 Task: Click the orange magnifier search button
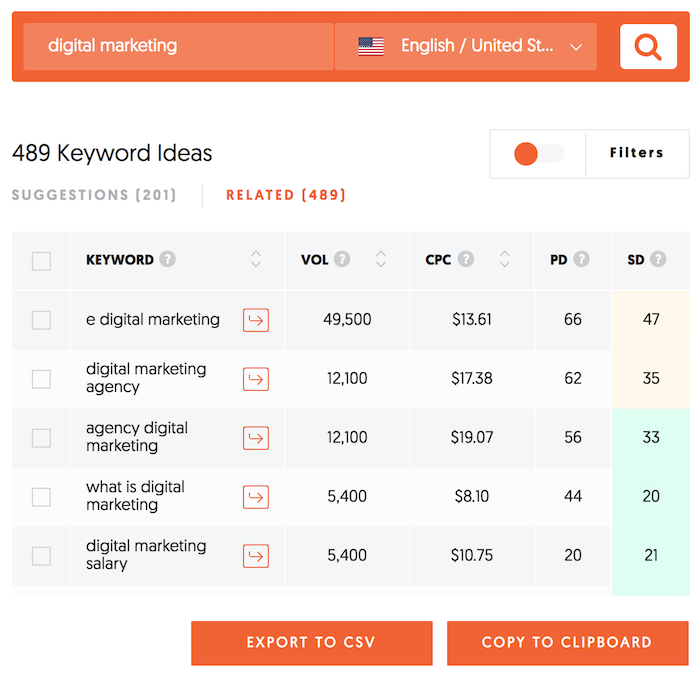pyautogui.click(x=648, y=47)
